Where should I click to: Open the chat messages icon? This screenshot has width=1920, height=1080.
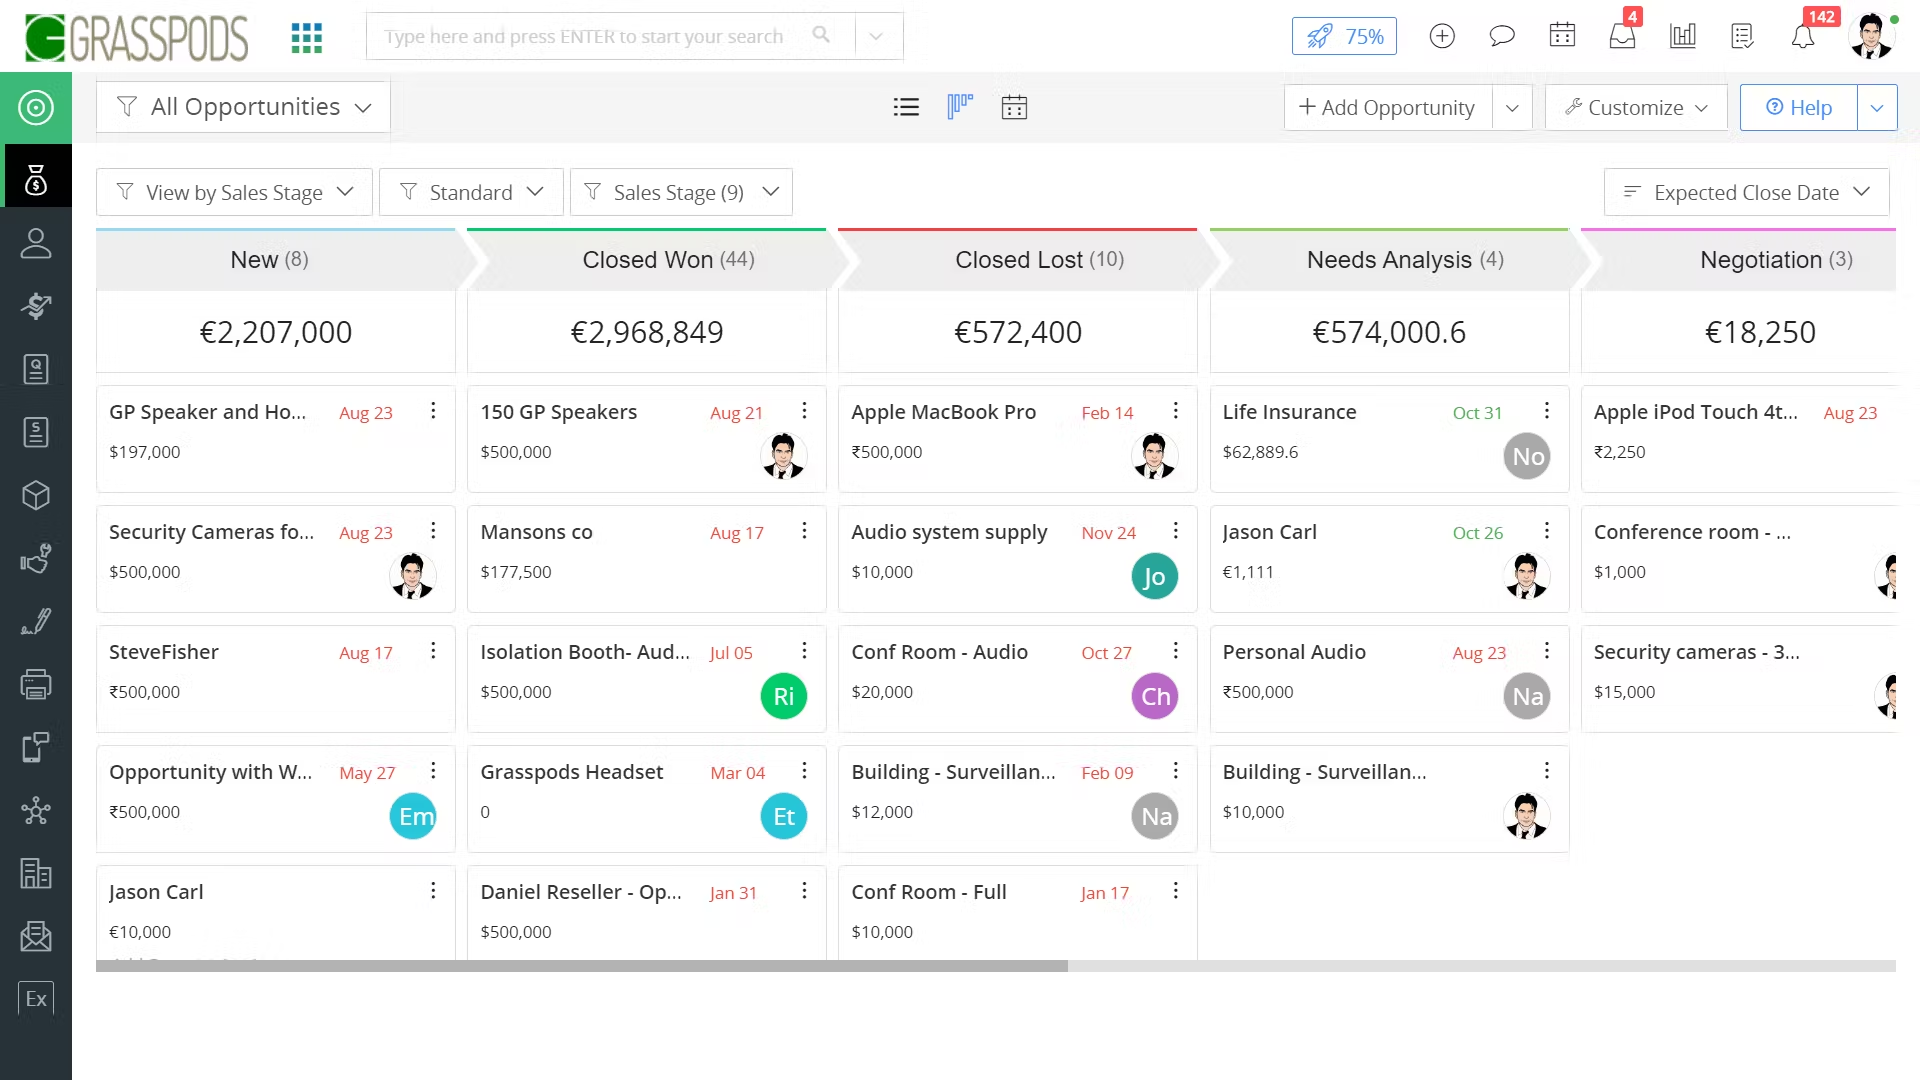[1502, 36]
